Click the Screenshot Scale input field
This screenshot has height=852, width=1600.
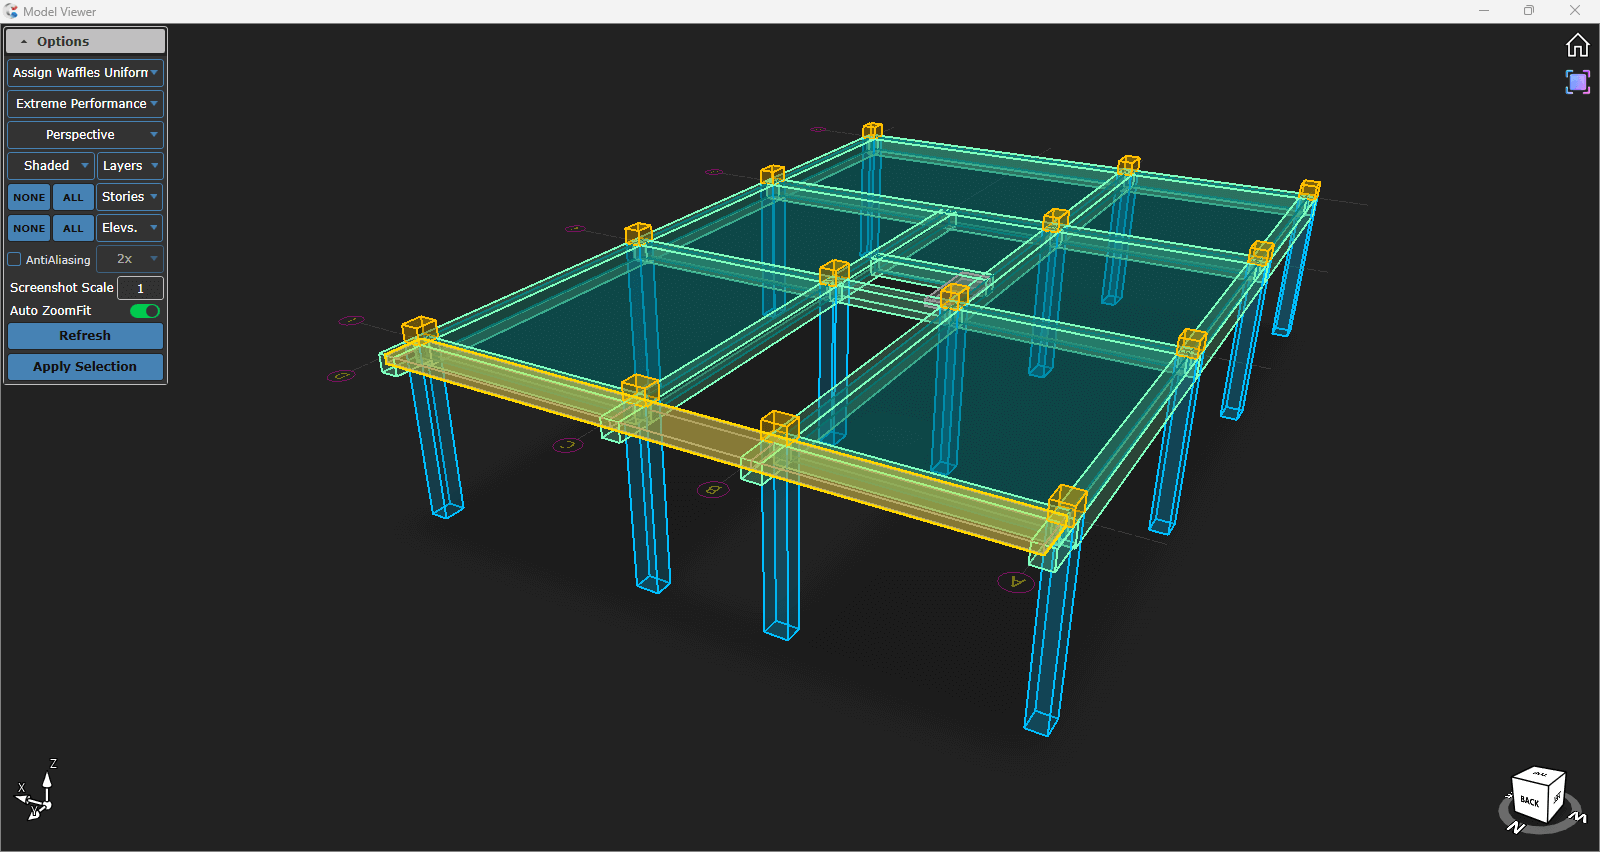(140, 288)
